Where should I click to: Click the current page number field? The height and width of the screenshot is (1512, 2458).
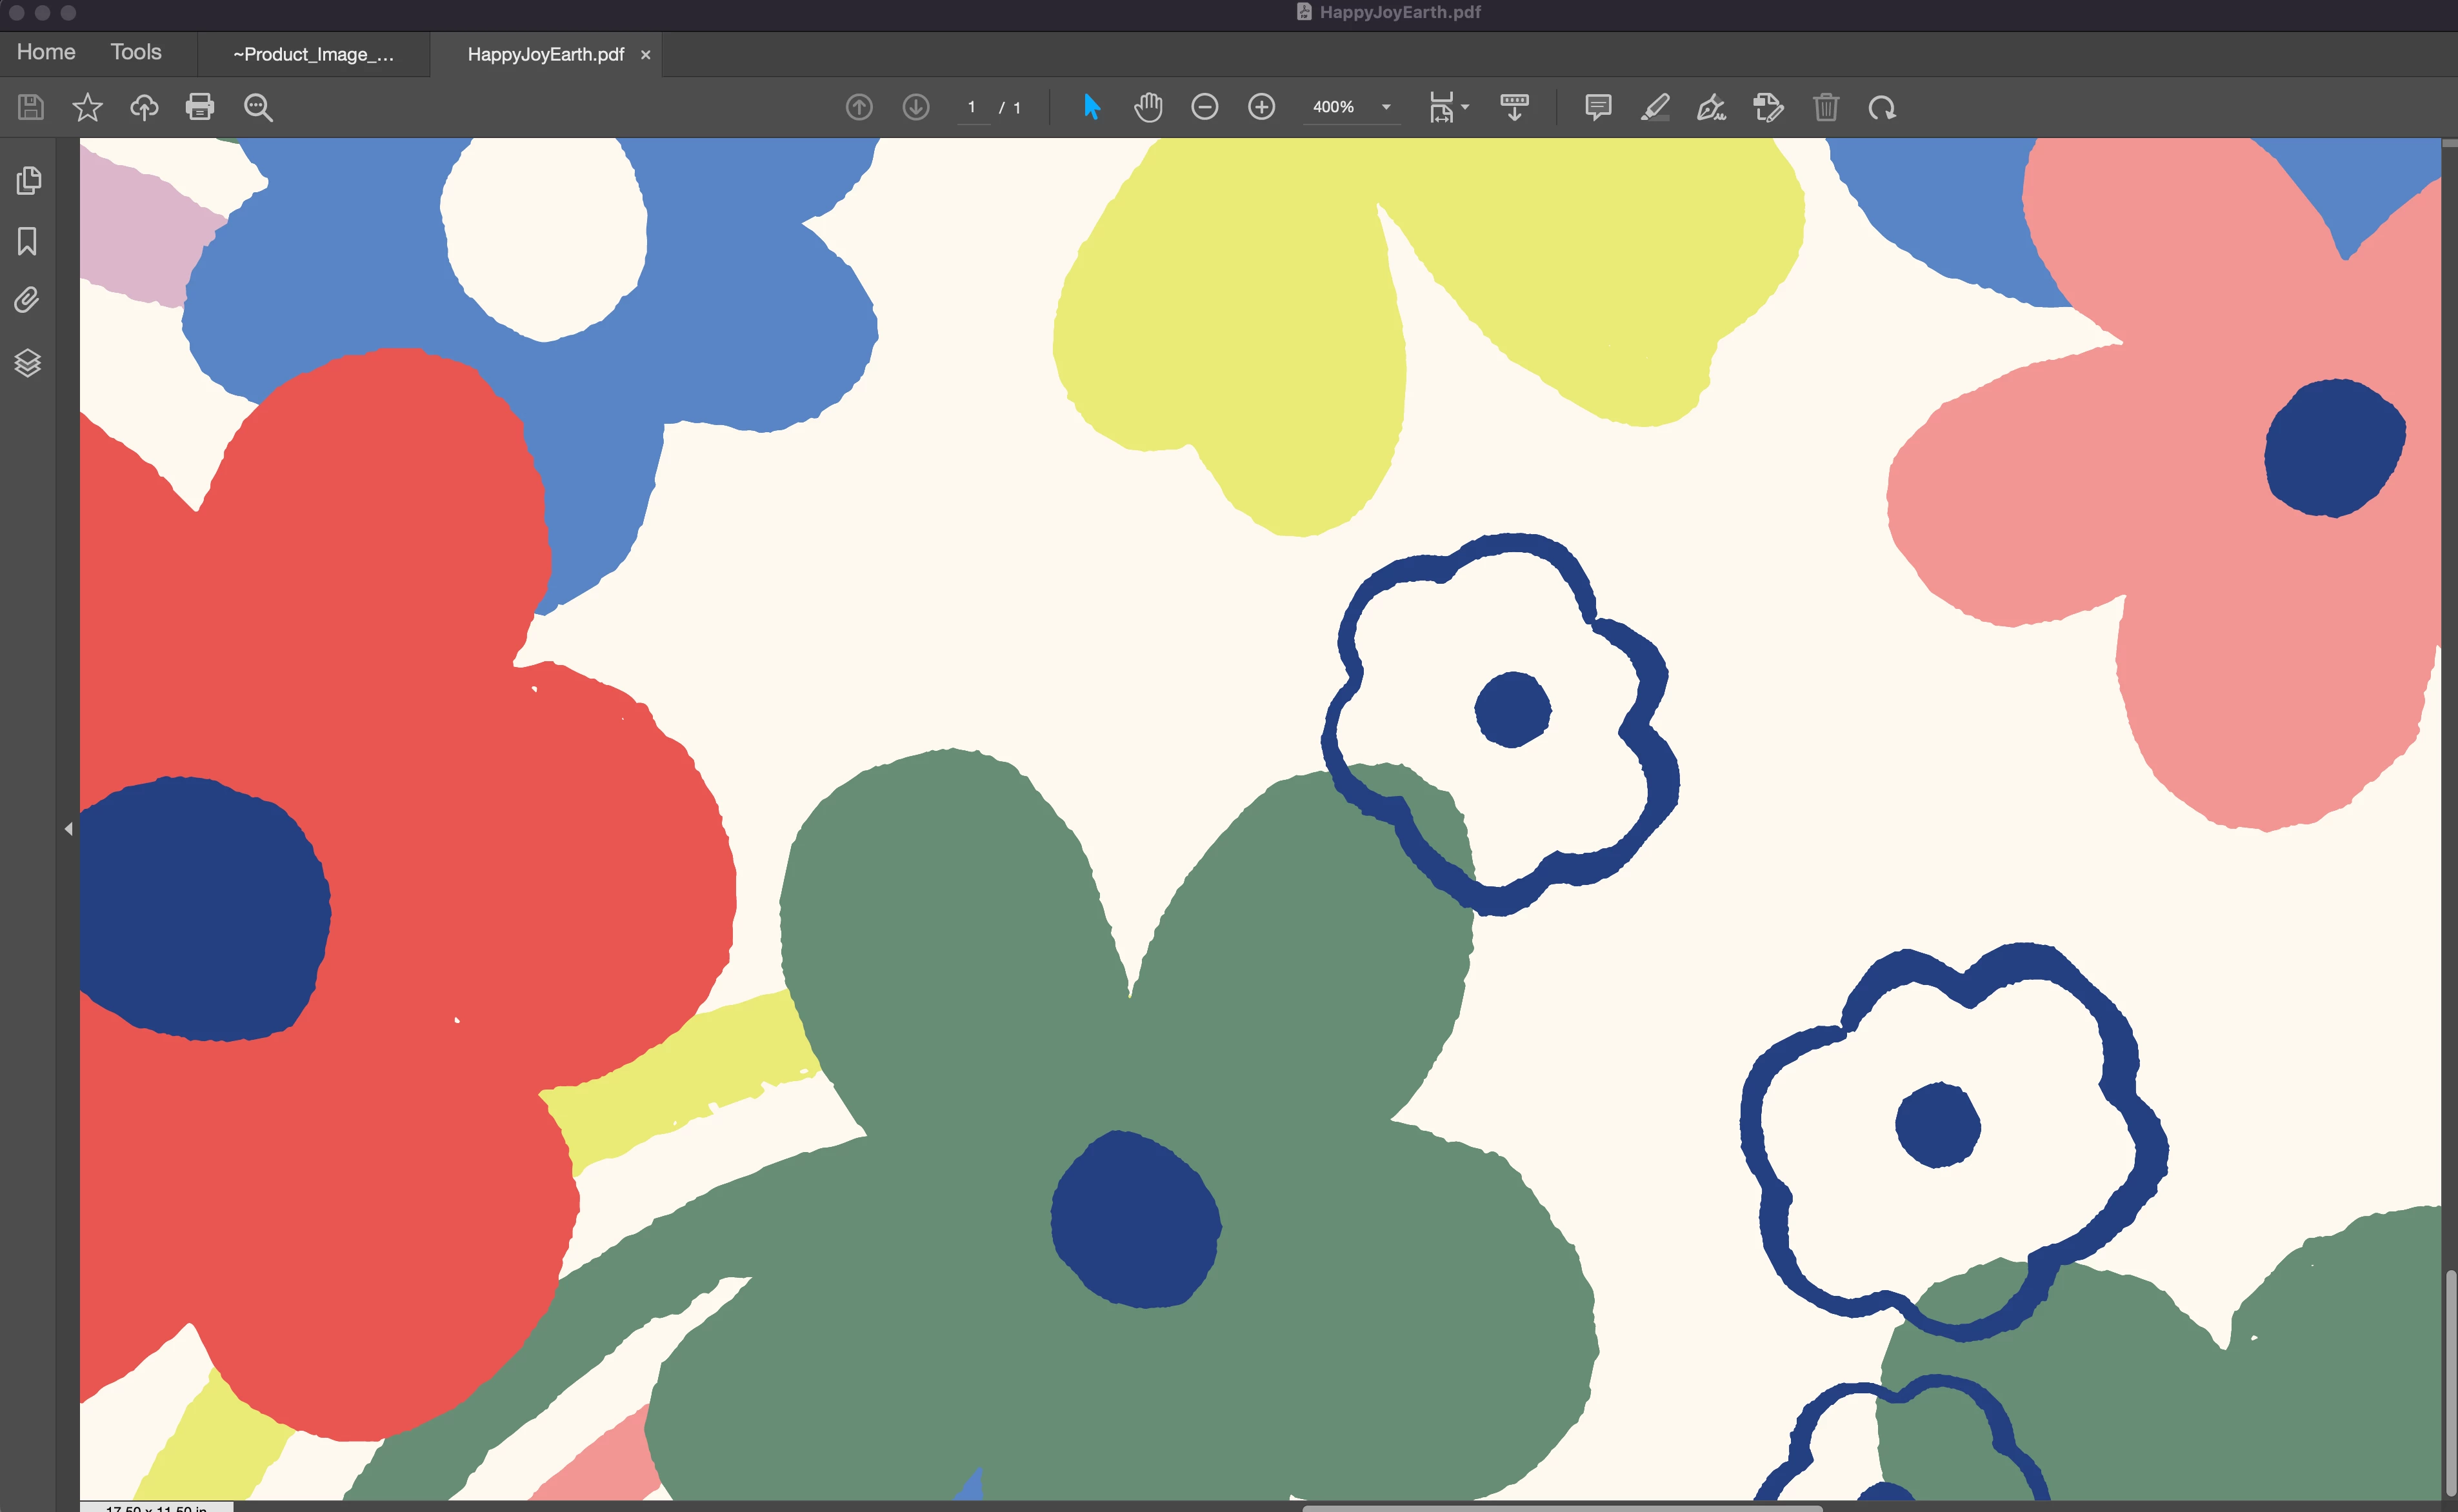coord(971,107)
